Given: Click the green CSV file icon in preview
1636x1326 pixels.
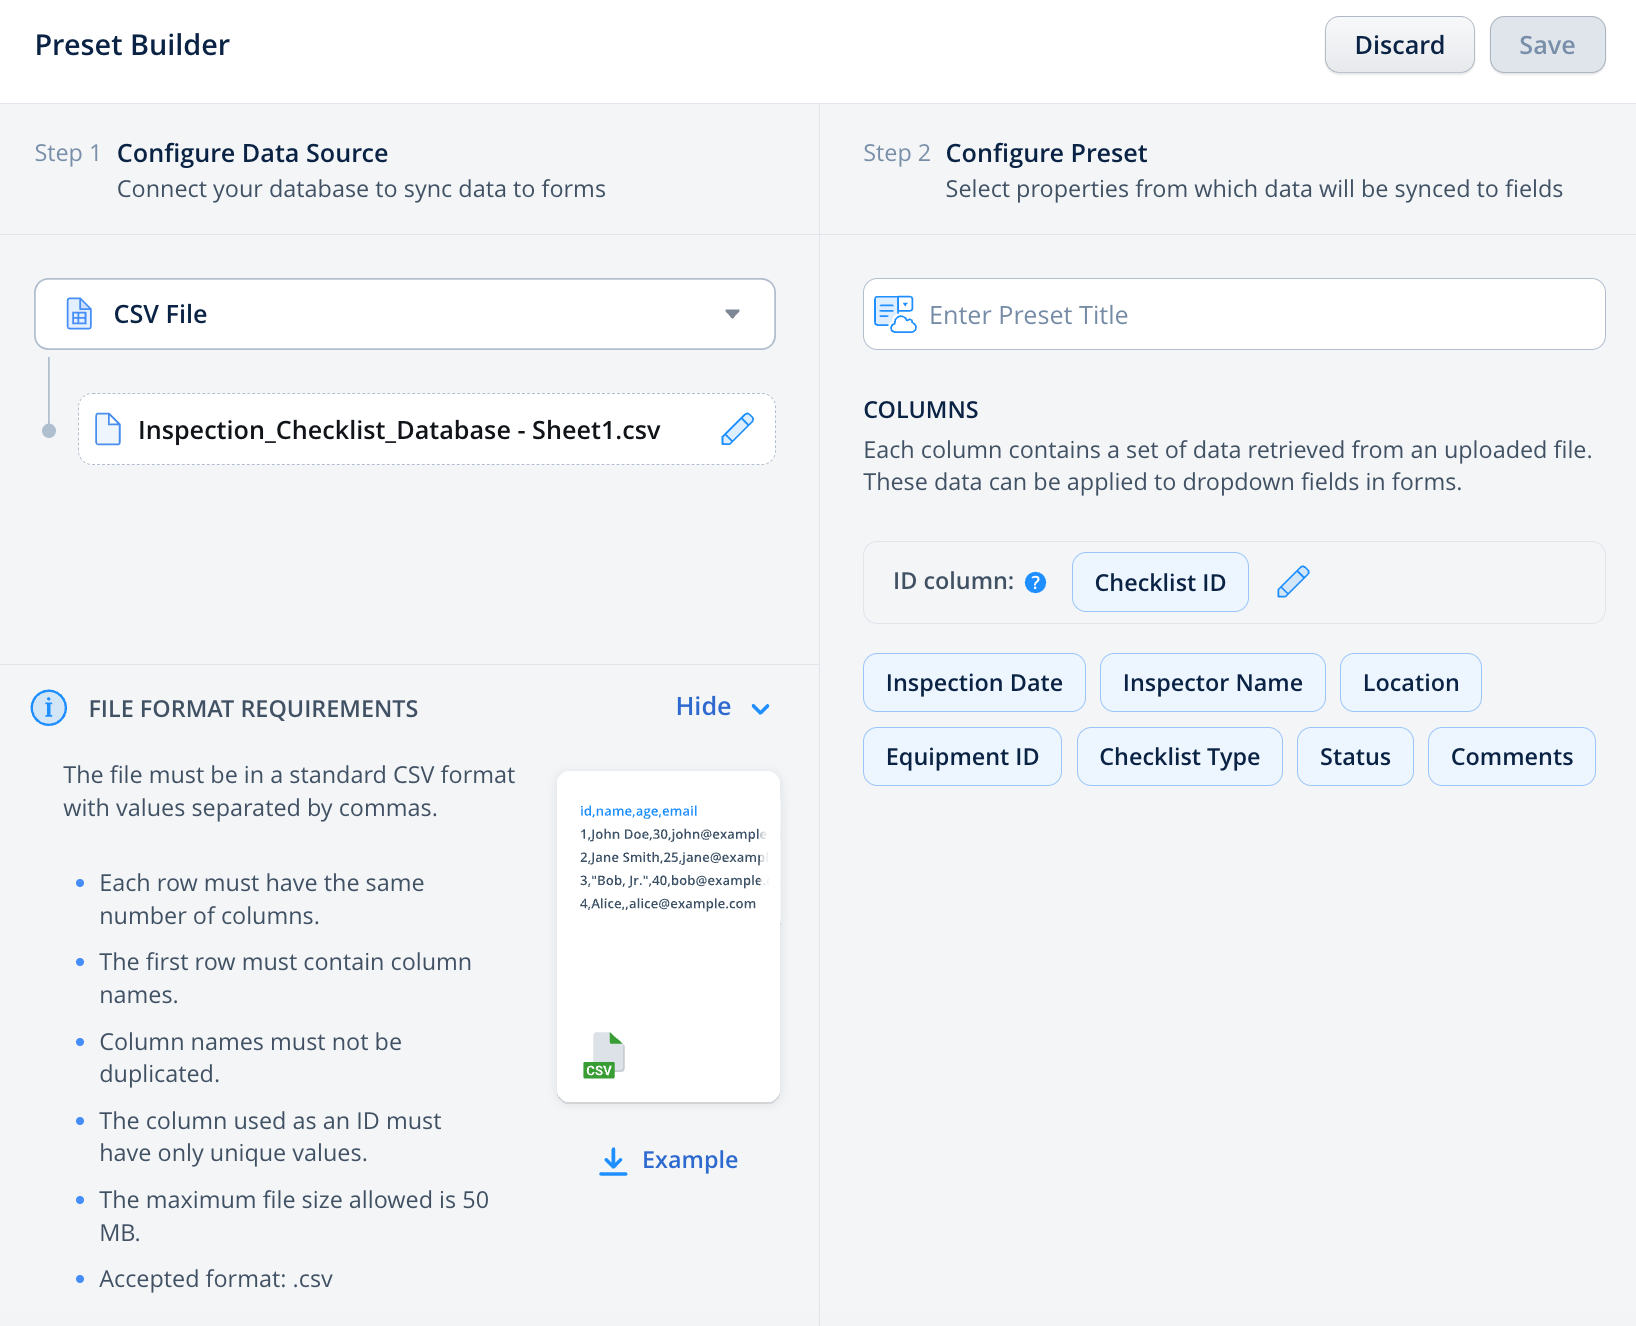Looking at the screenshot, I should [603, 1056].
